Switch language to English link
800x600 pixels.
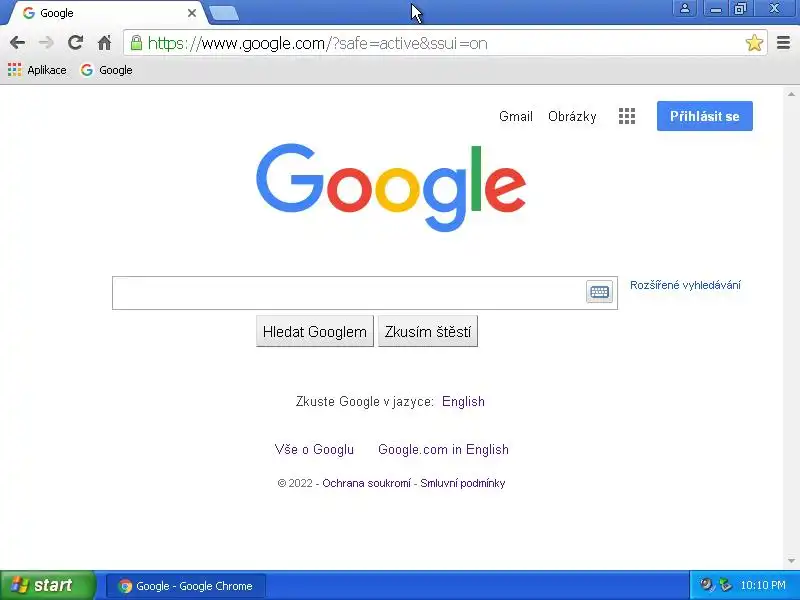click(463, 402)
